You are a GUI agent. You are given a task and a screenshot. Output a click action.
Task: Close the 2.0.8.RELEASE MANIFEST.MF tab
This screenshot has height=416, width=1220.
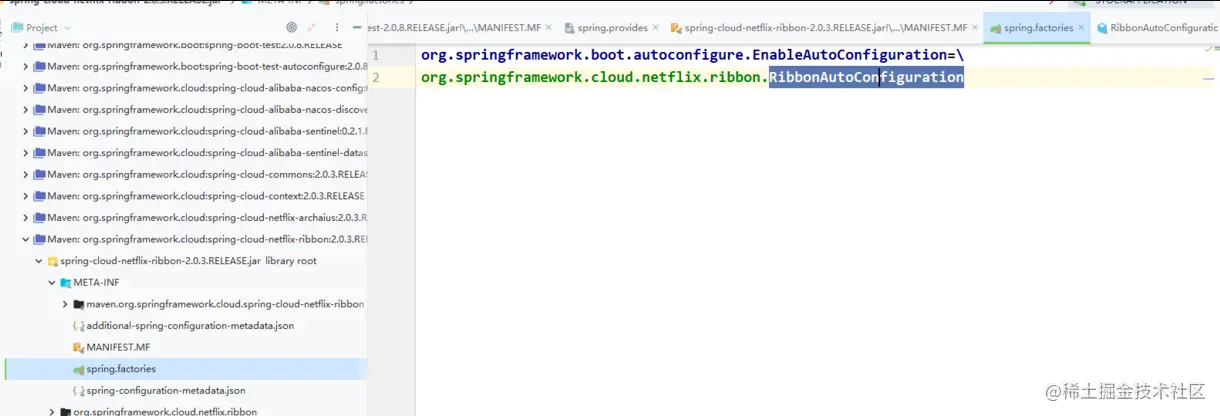pyautogui.click(x=549, y=28)
